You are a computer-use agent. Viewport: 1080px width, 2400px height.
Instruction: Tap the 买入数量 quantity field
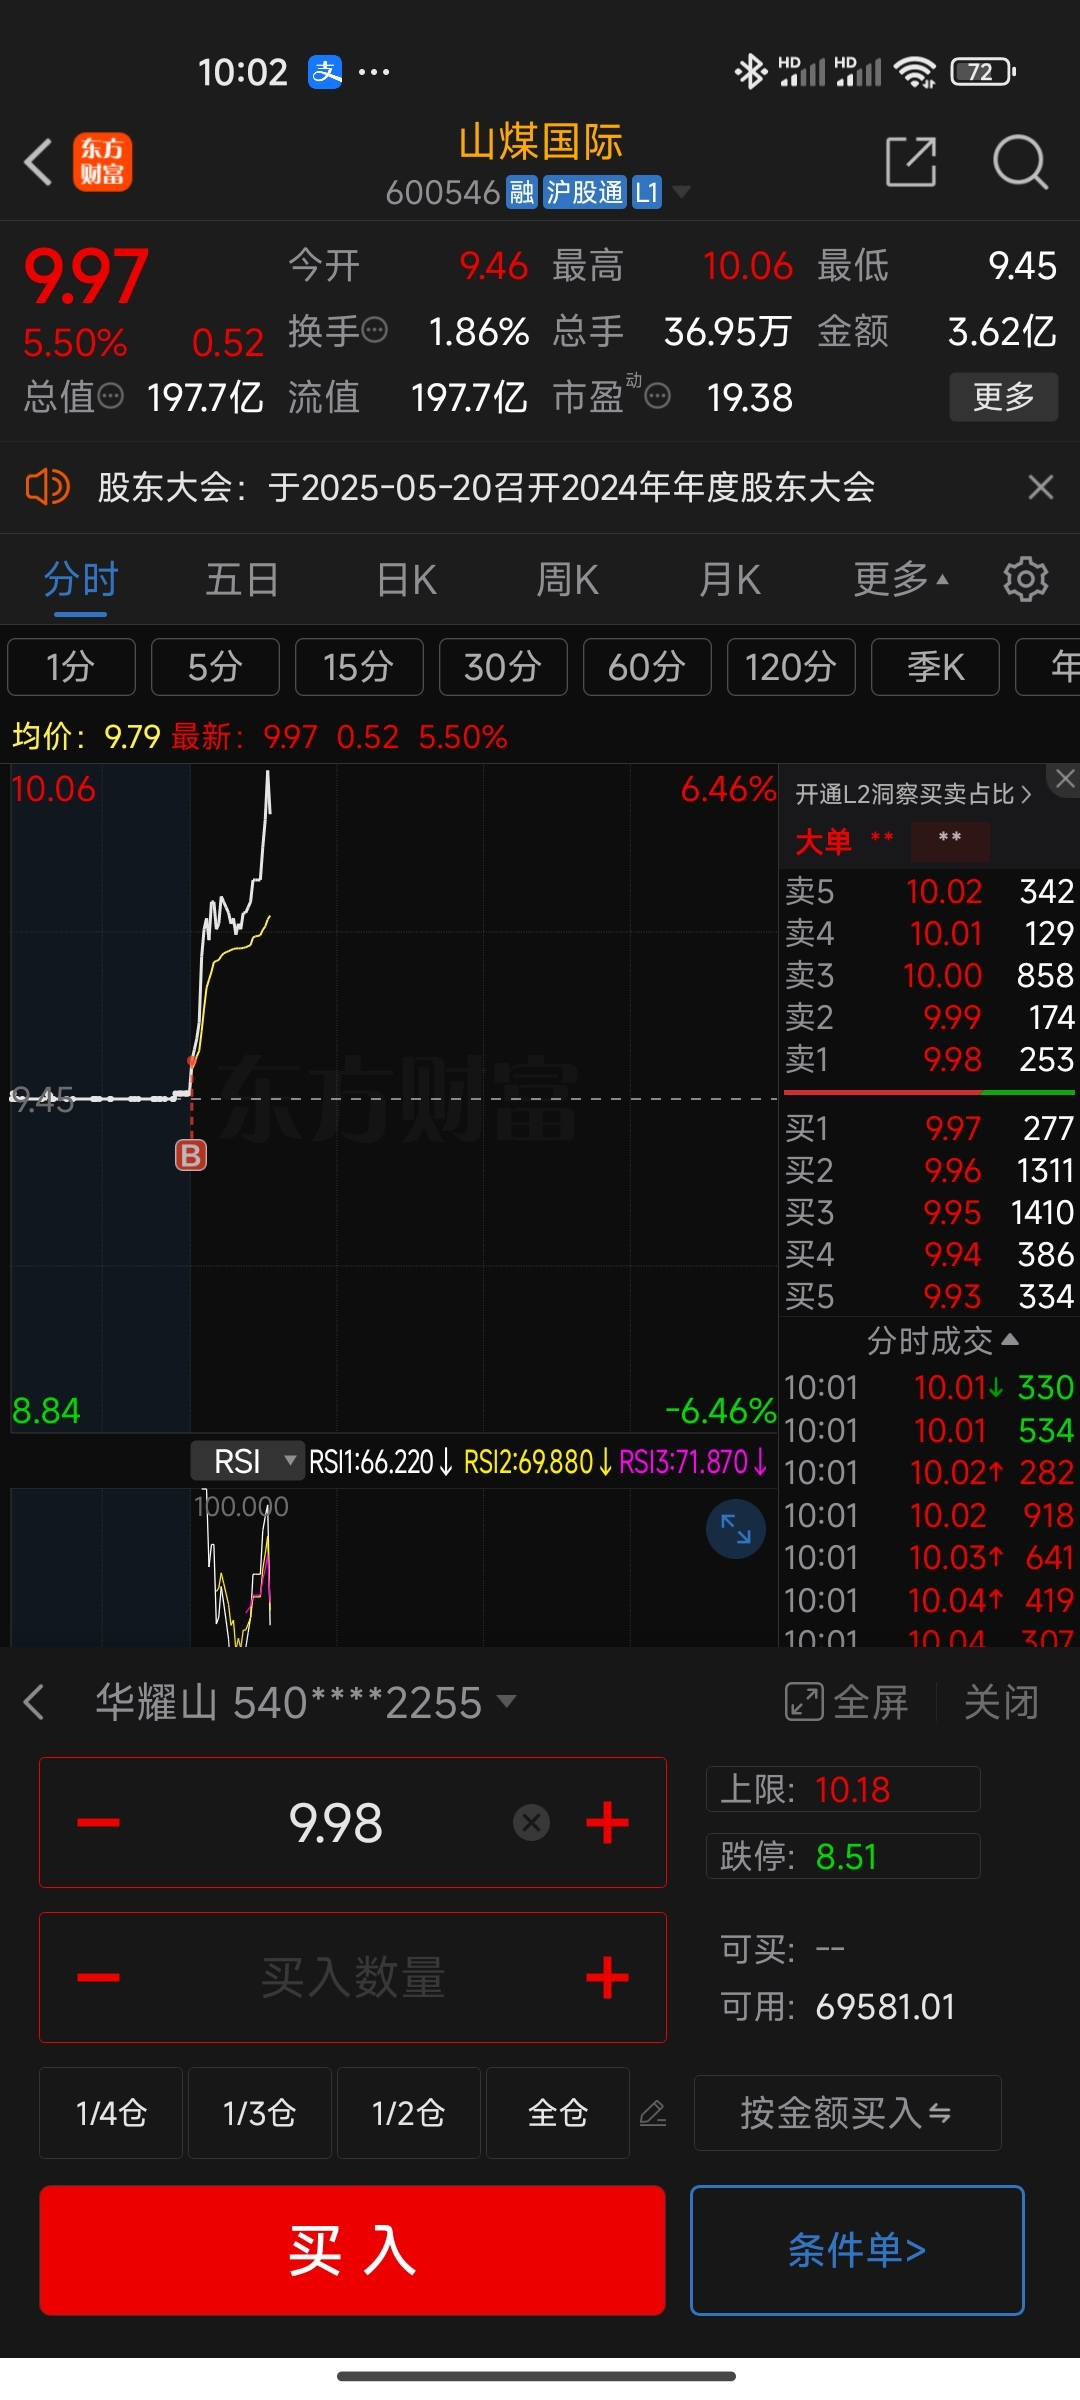click(353, 1977)
